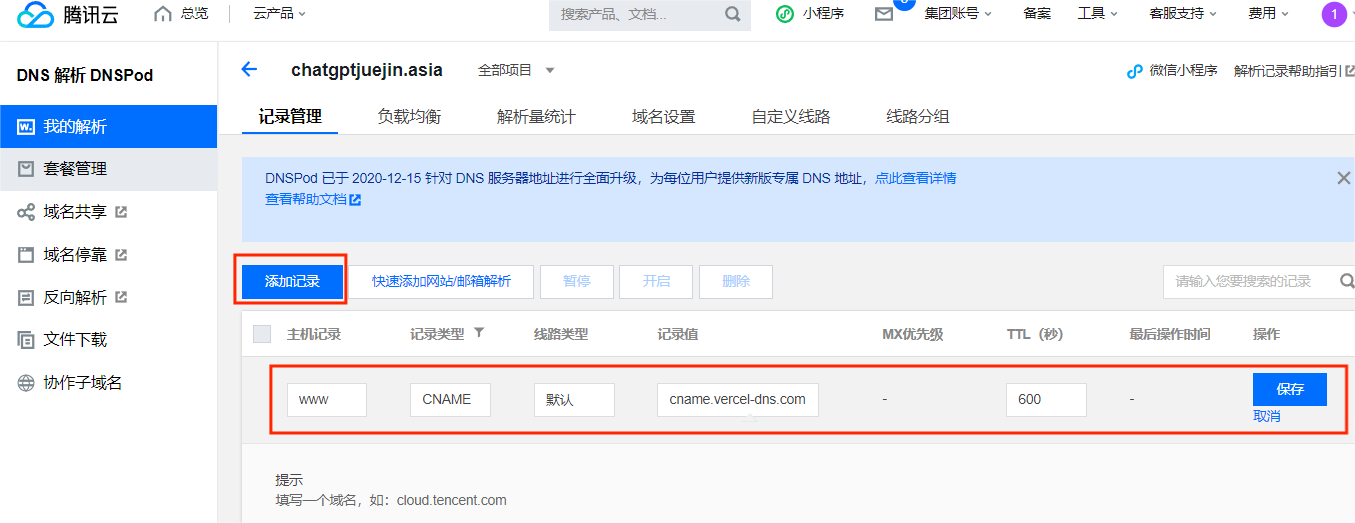Click the TTL 600 field
This screenshot has width=1355, height=523.
(x=1046, y=399)
